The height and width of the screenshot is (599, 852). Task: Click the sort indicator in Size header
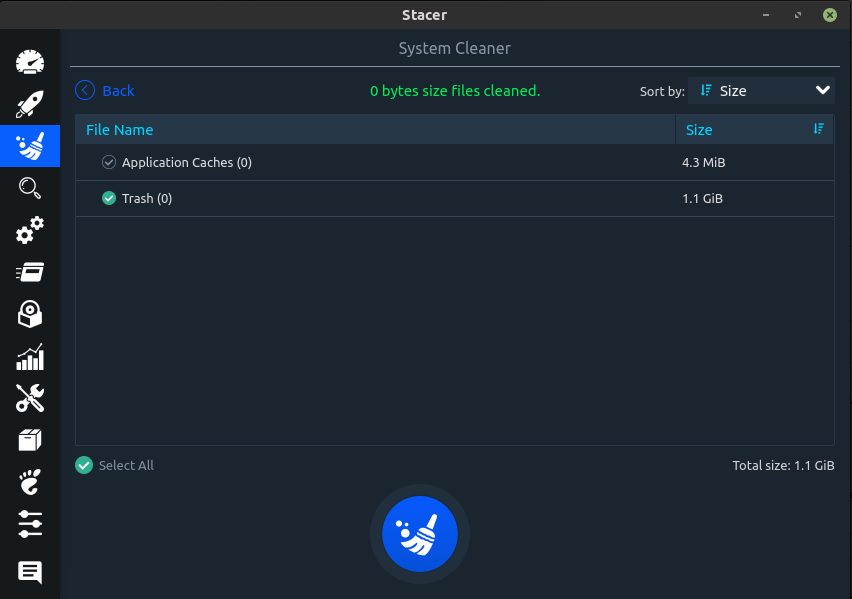coord(818,129)
